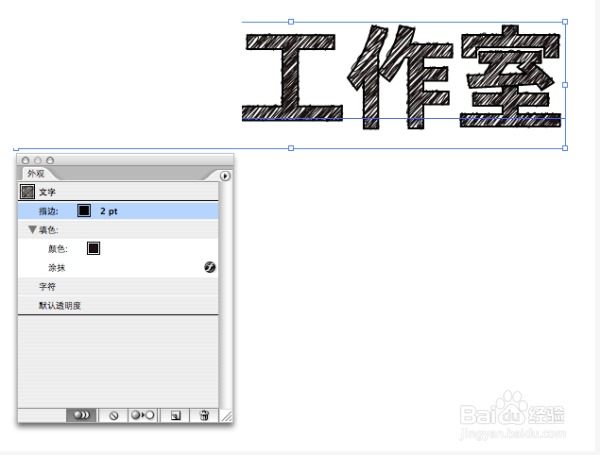Toggle New Art Has Basic Appearance button
Screen dimensions: 600x455
82,415
